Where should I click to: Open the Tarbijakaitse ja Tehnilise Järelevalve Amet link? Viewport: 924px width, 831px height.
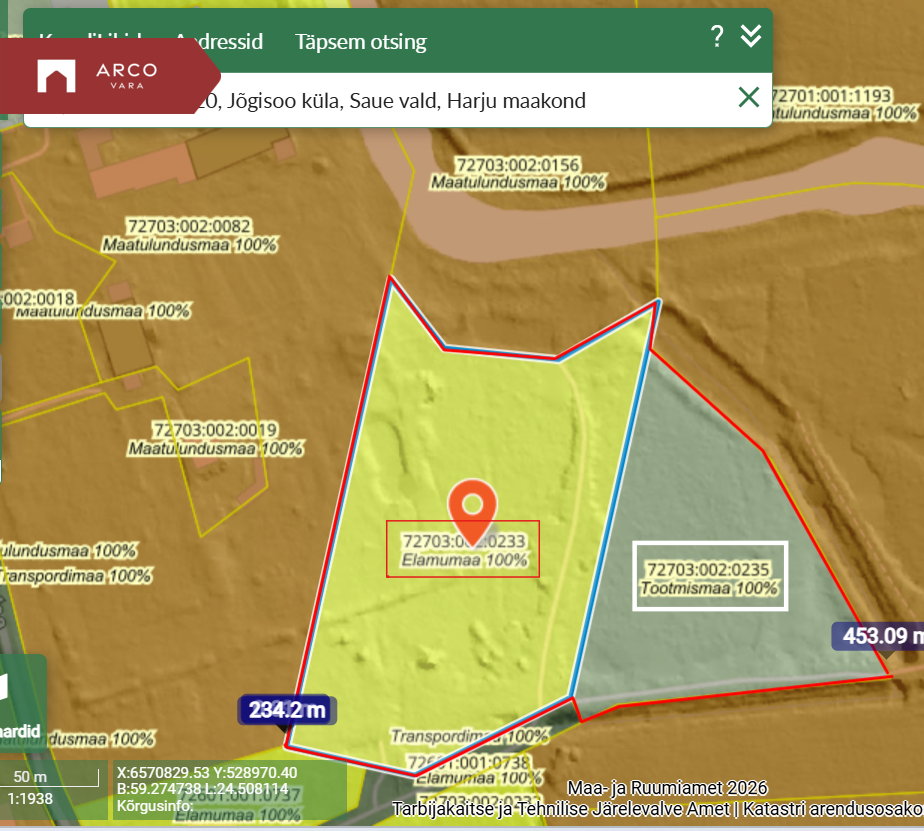click(x=560, y=809)
